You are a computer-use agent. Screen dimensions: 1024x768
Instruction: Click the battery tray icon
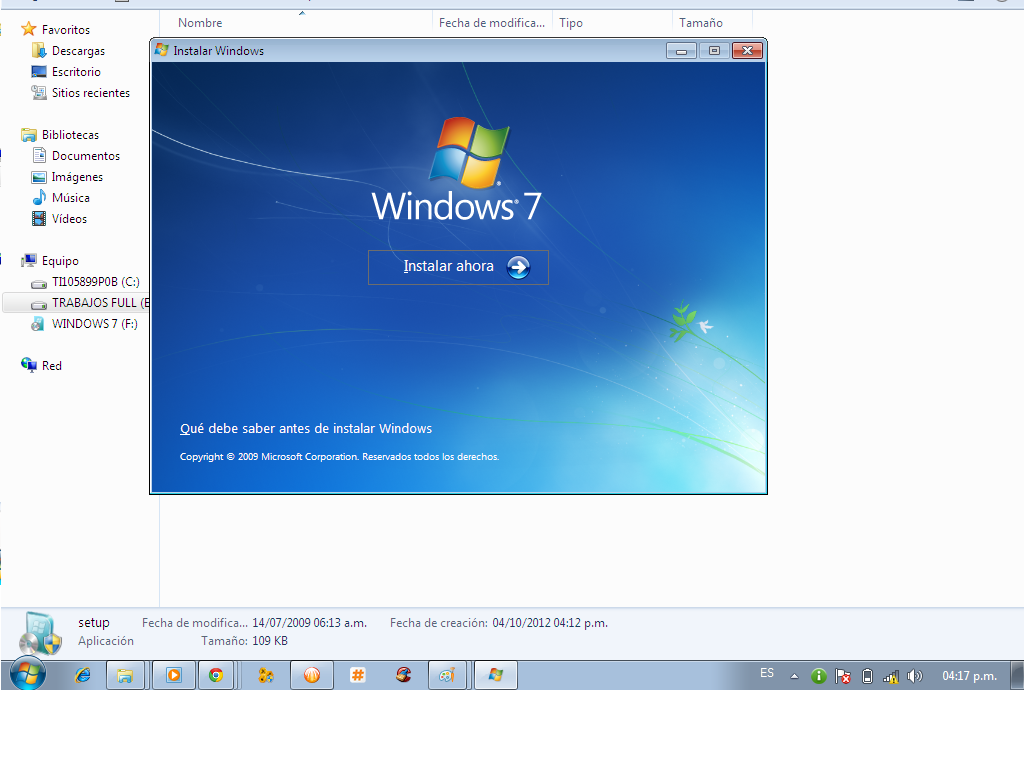pos(867,676)
